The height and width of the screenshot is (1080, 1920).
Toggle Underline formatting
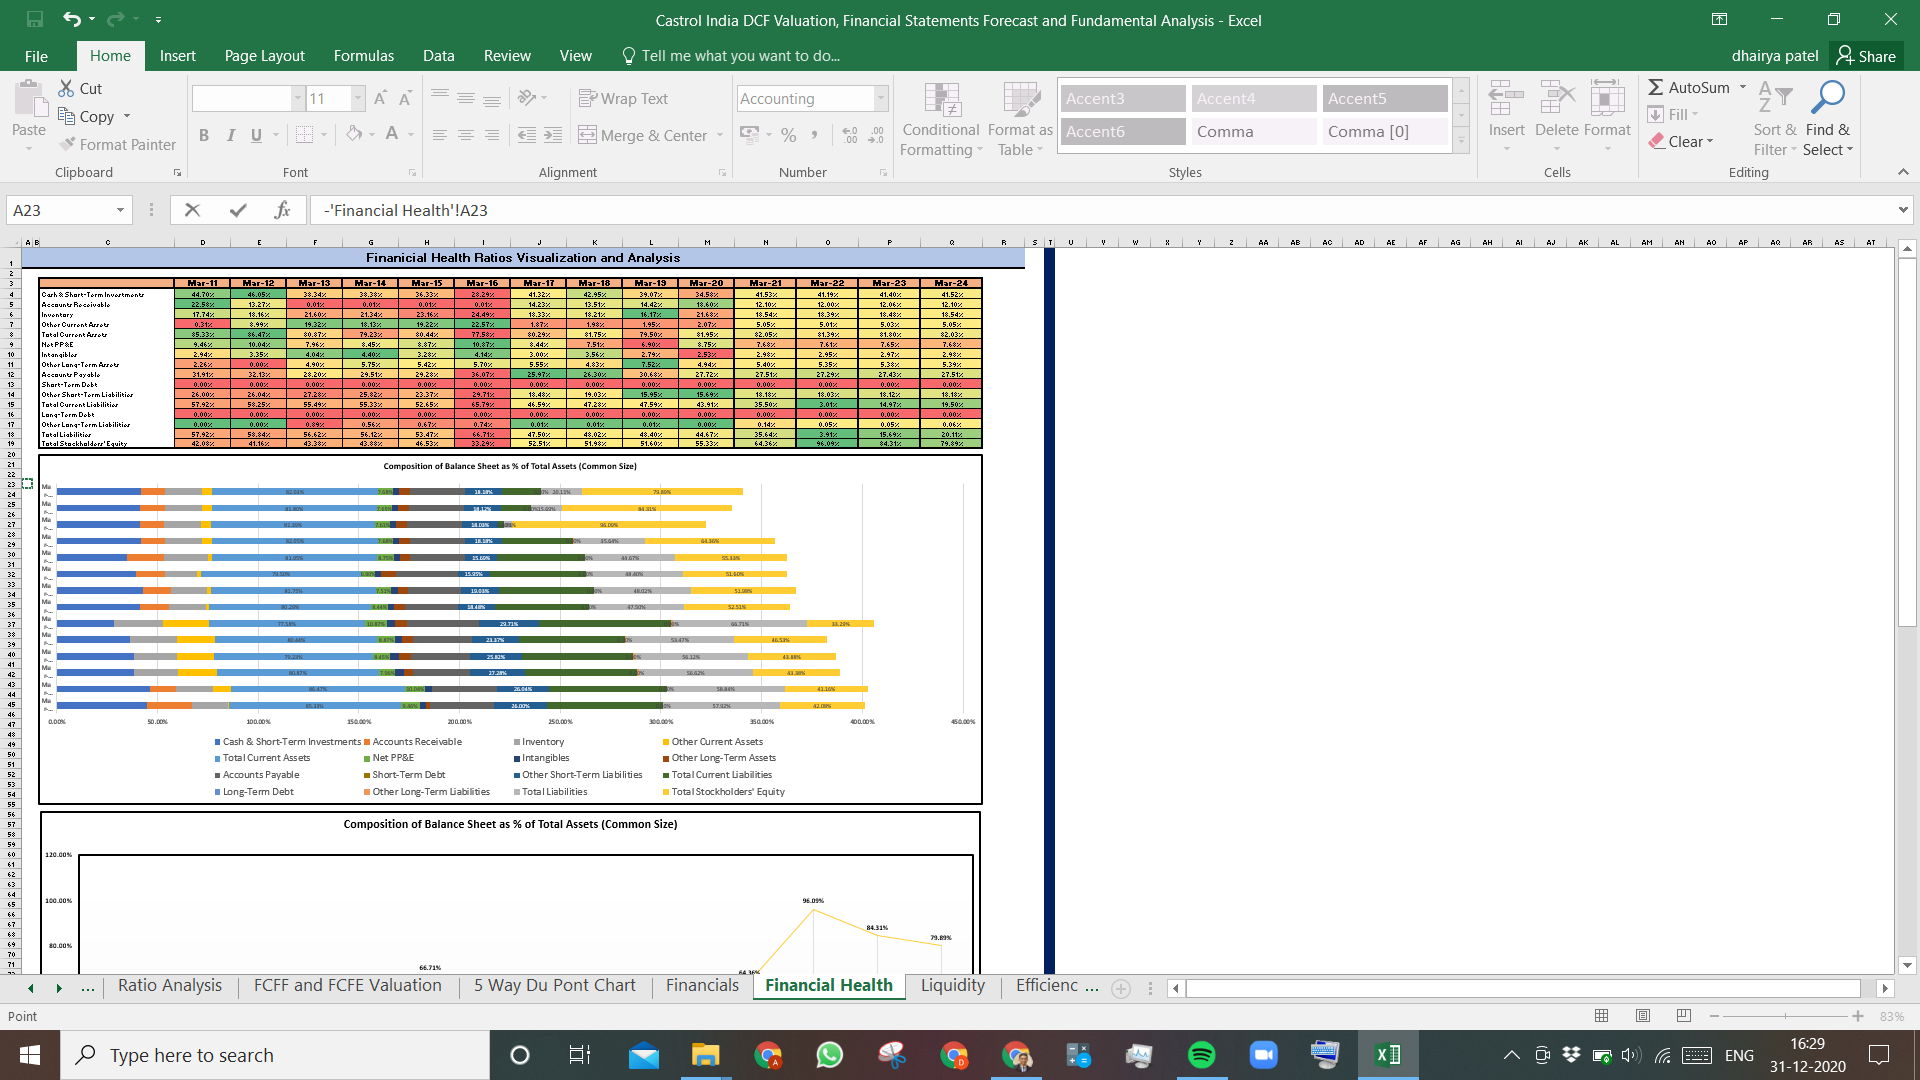coord(256,135)
